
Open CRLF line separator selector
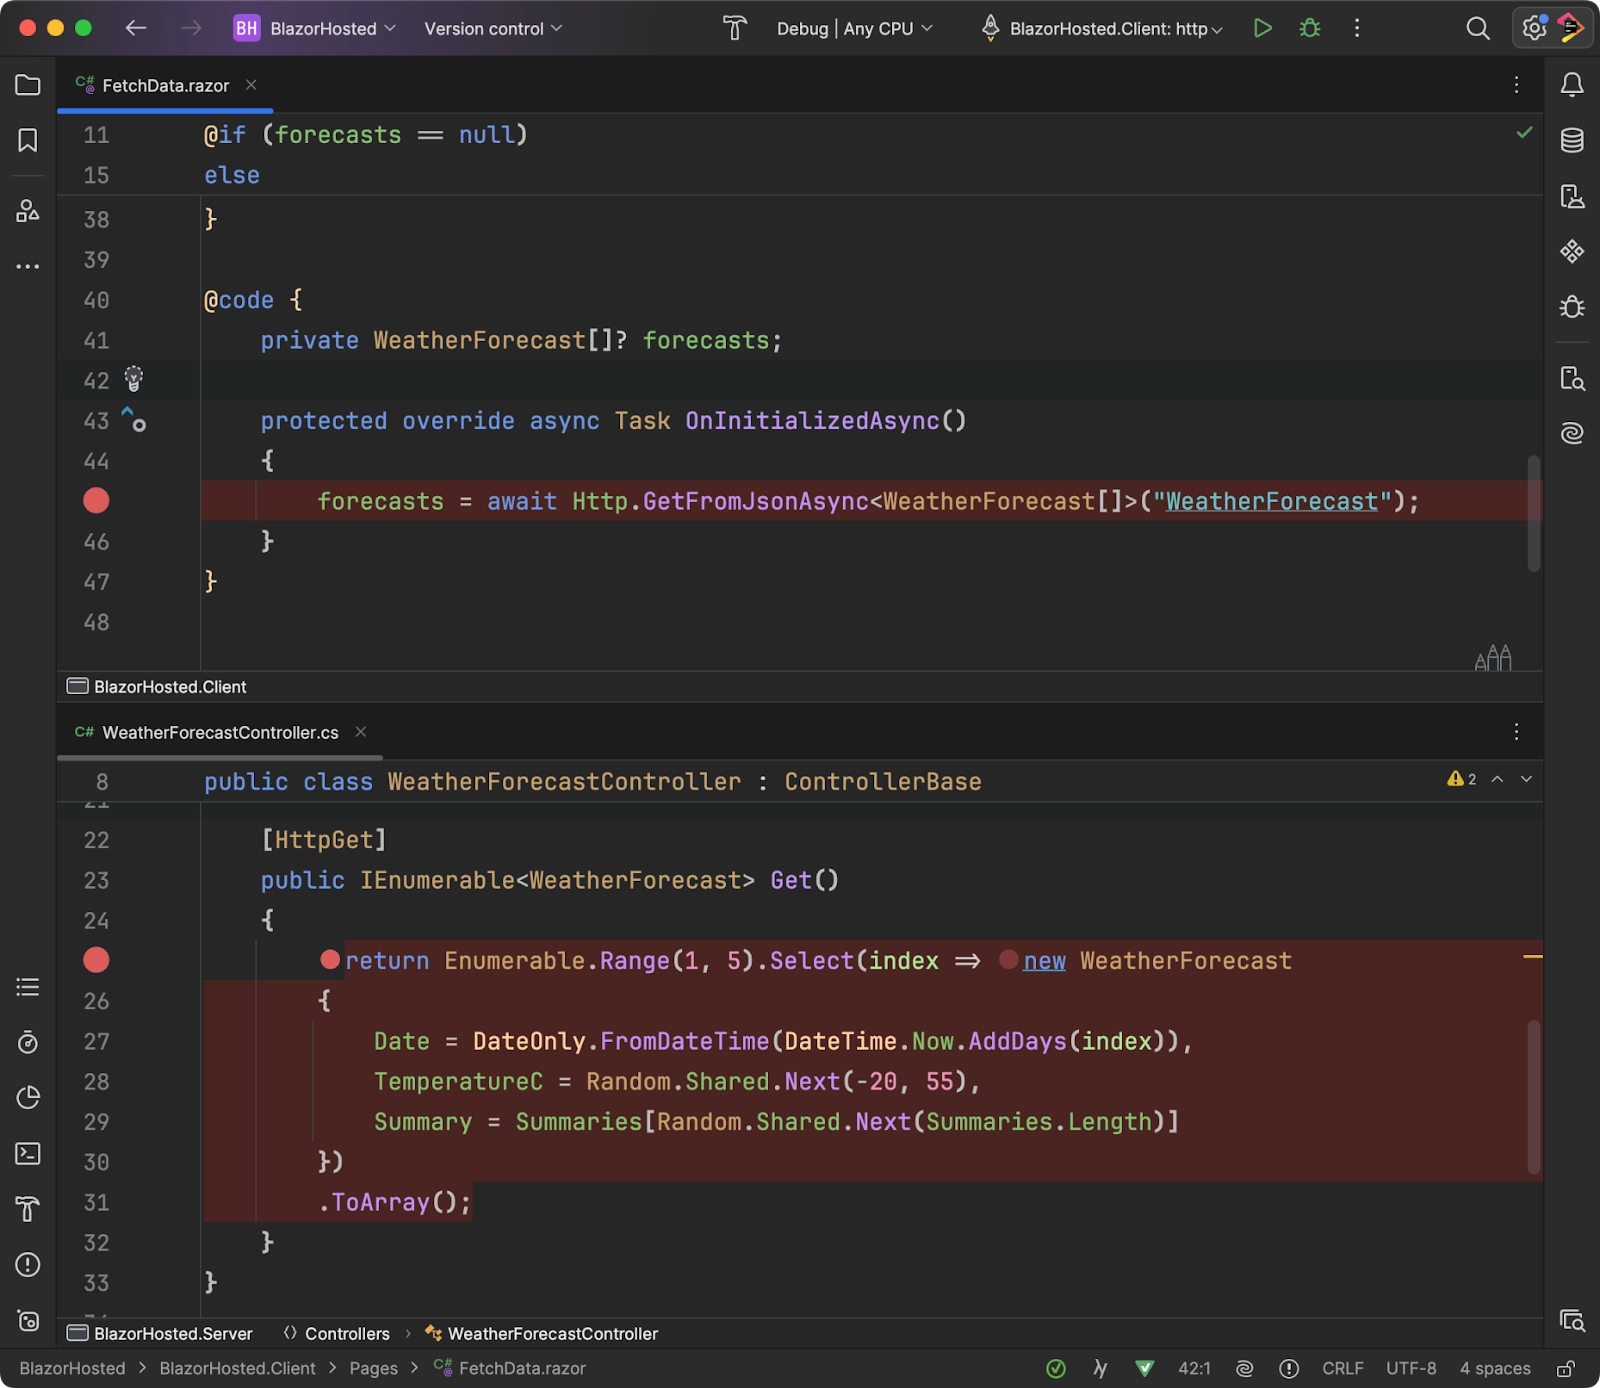tap(1342, 1368)
